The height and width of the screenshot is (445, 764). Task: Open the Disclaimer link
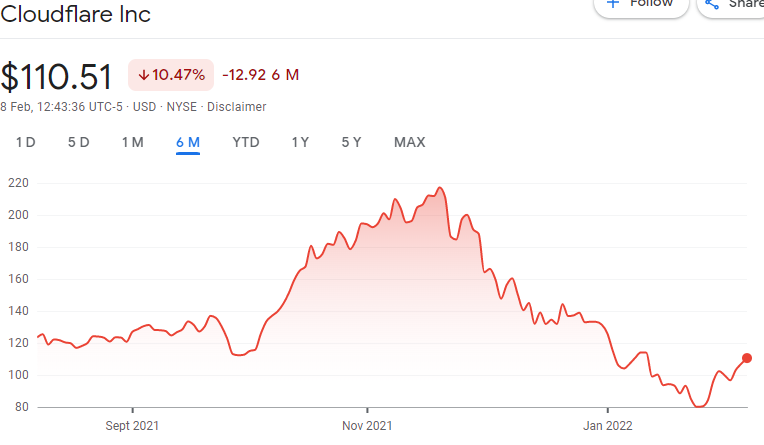click(236, 106)
